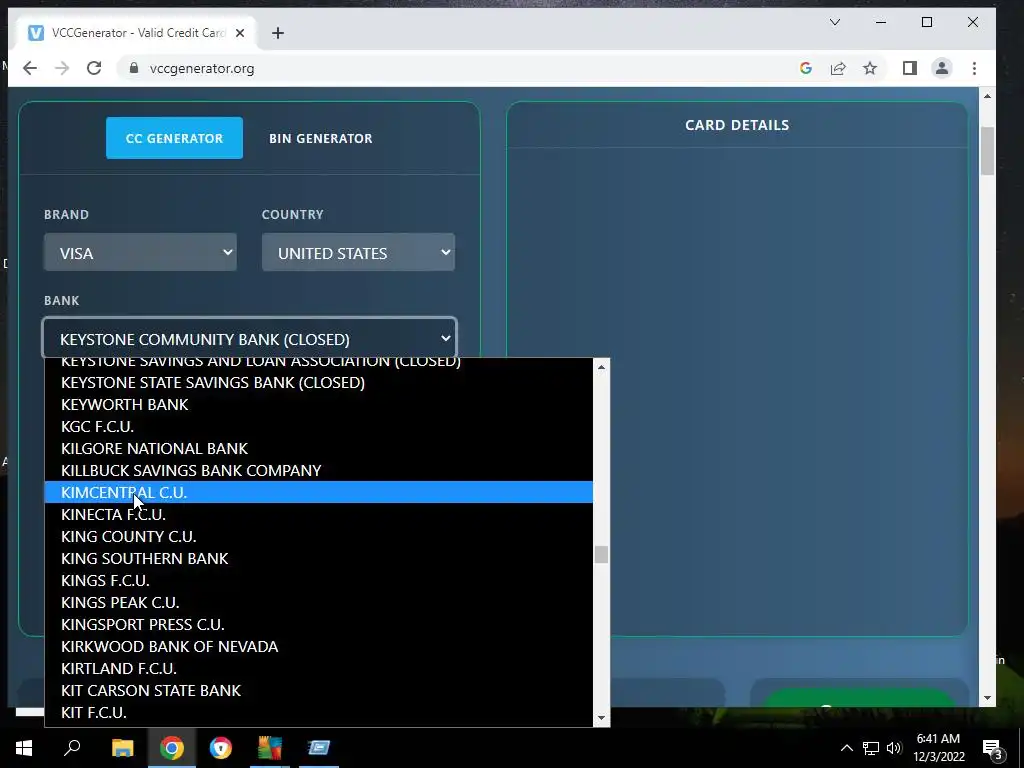The height and width of the screenshot is (768, 1024).
Task: Select KILLBUCK SAVINGS BANK COMPANY
Action: tap(319, 471)
